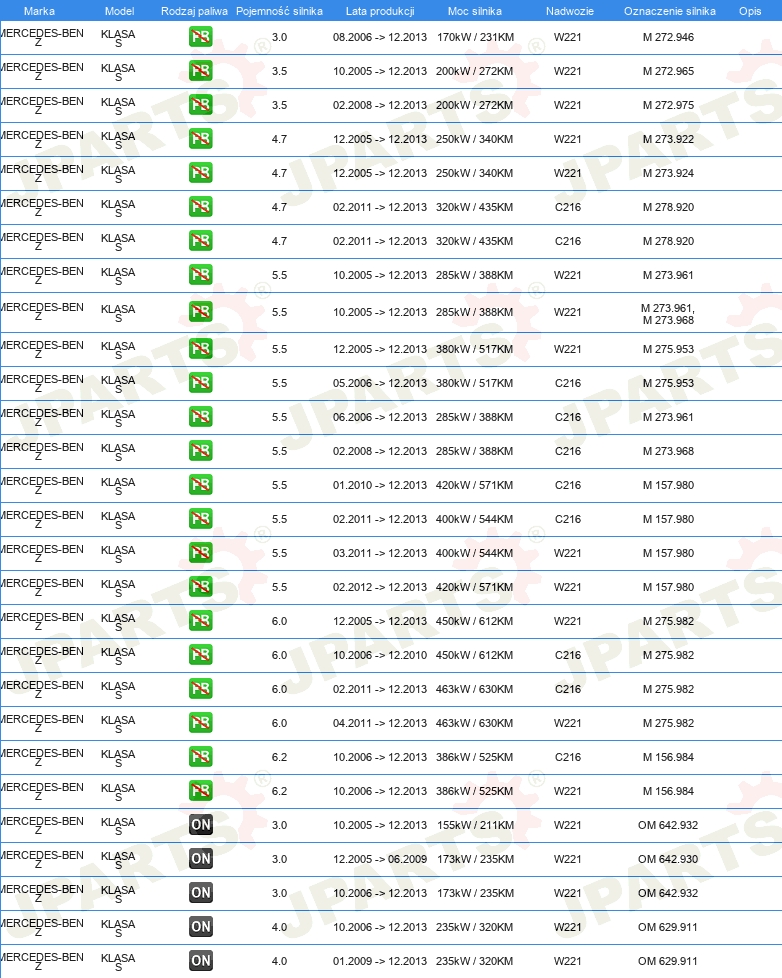Click the Nadwozie column header
782x978 pixels.
(569, 11)
